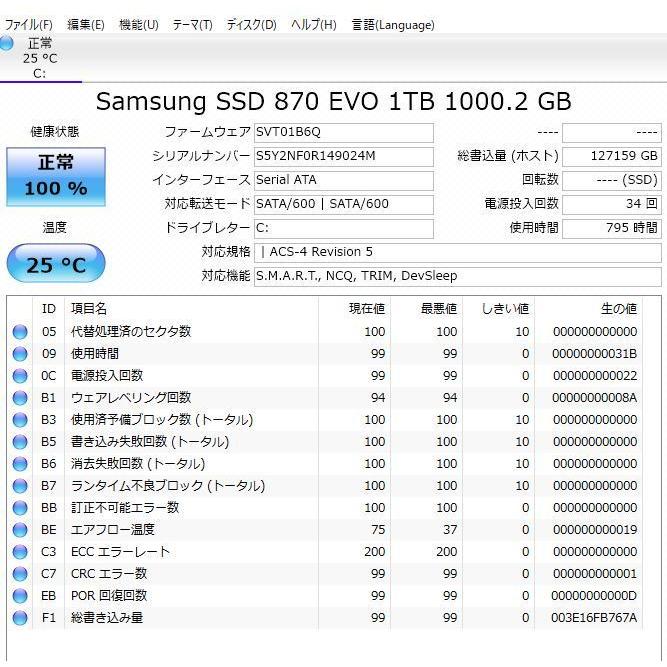Click the serial number field S5Y2NF0R149024M
667x667 pixels.
tap(344, 157)
